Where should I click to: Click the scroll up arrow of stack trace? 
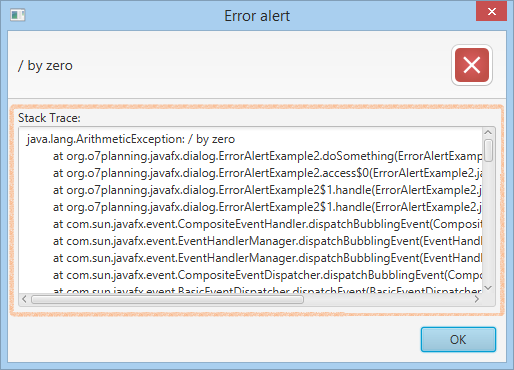pos(488,133)
